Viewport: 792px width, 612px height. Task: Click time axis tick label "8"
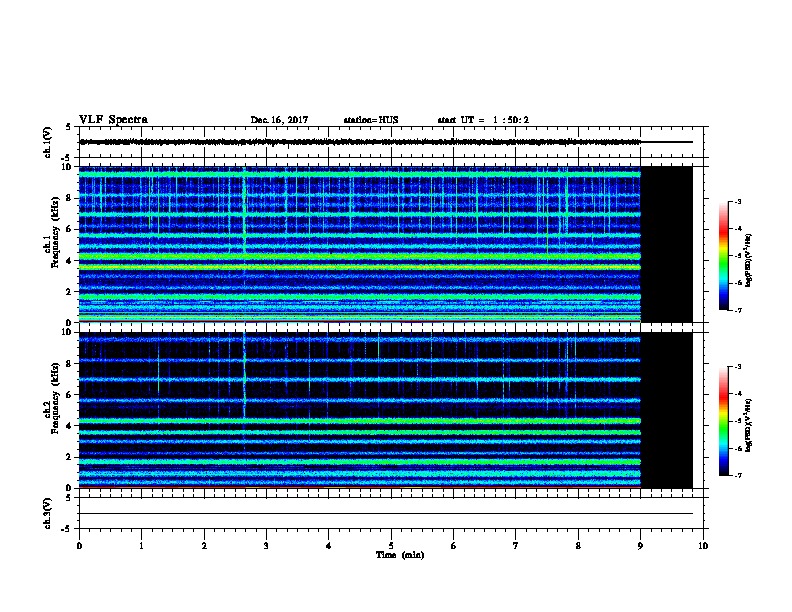[578, 546]
